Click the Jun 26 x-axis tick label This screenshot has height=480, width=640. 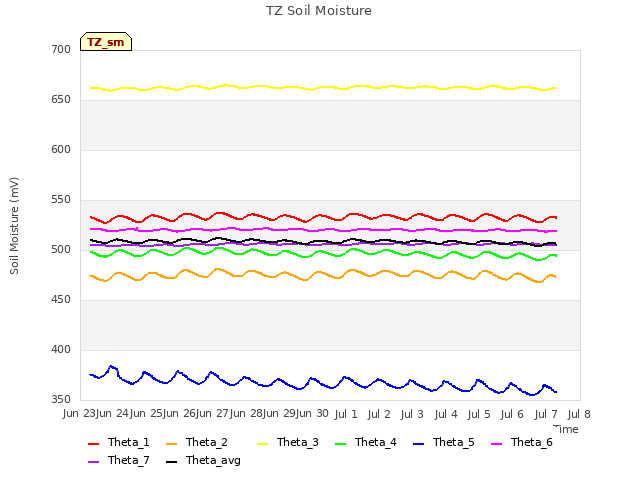(x=180, y=414)
